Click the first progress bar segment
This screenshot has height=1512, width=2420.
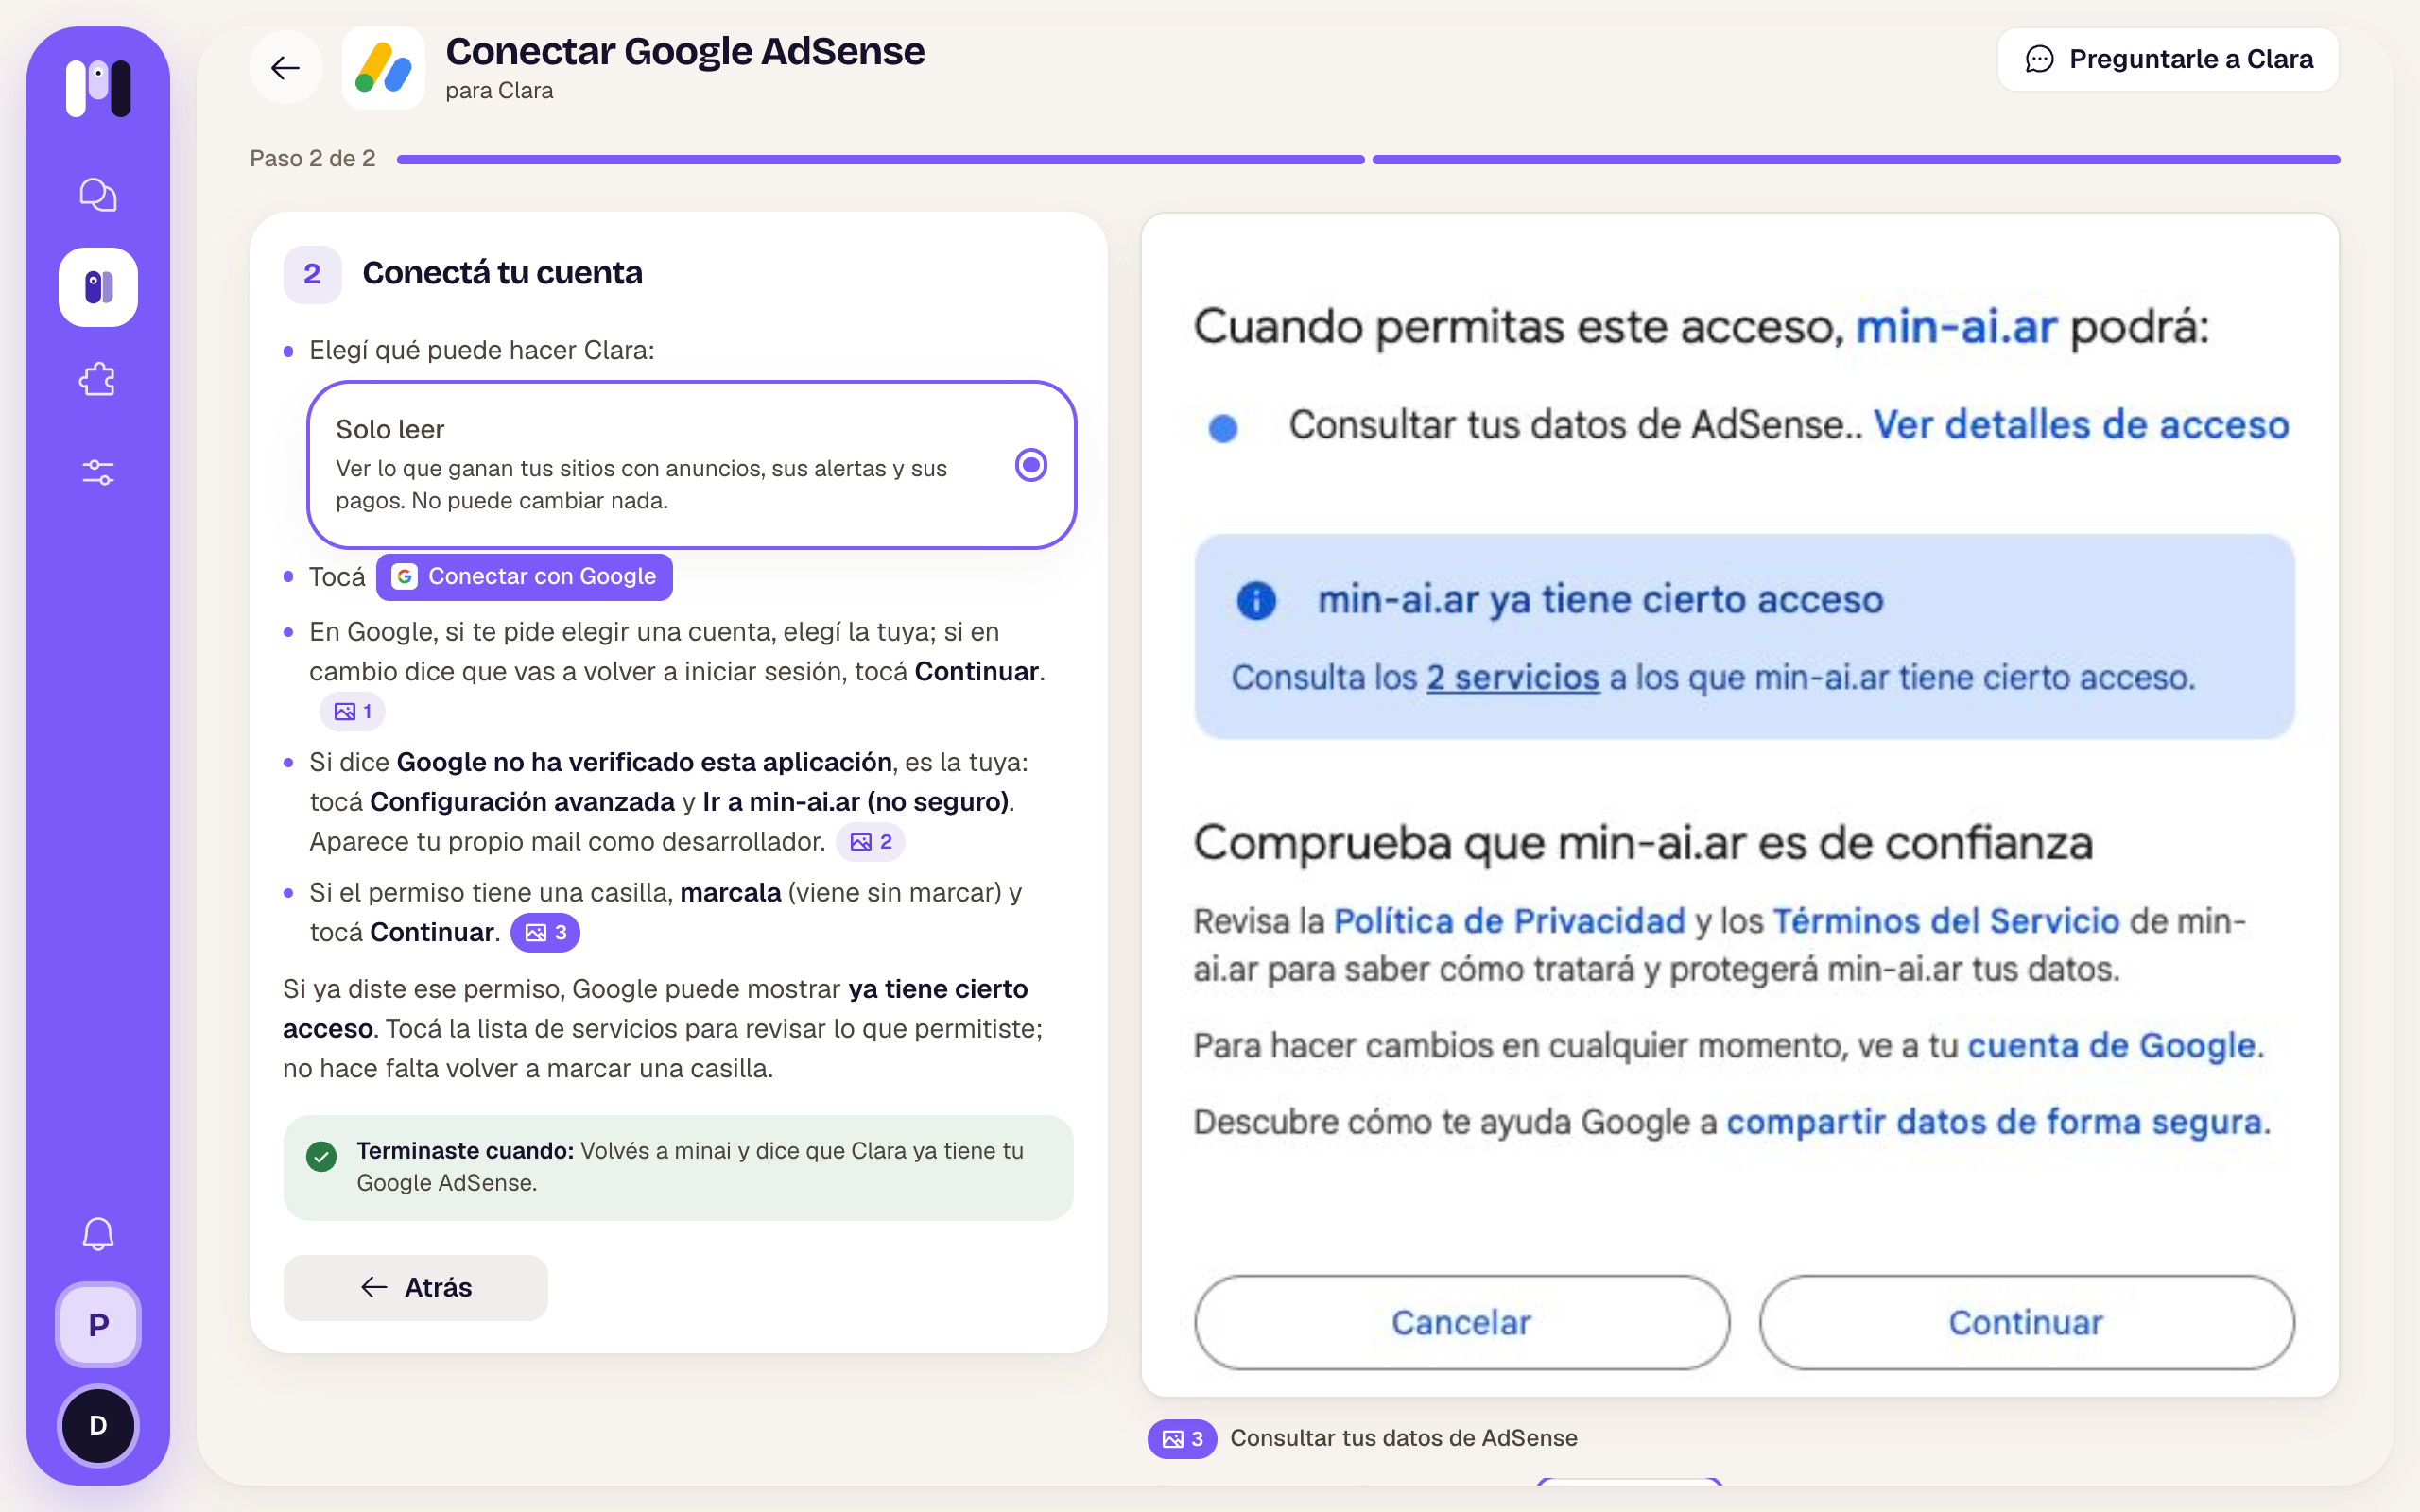[880, 159]
